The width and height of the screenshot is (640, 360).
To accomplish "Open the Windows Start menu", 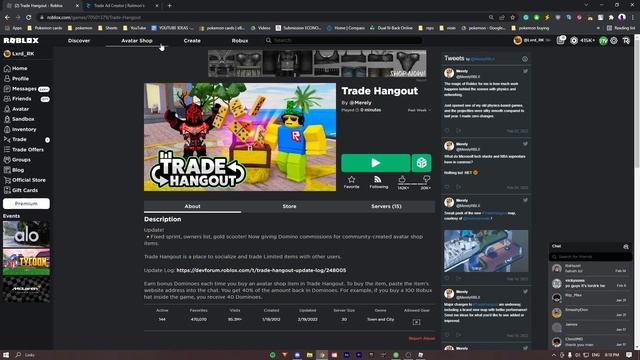I will click(x=6, y=355).
